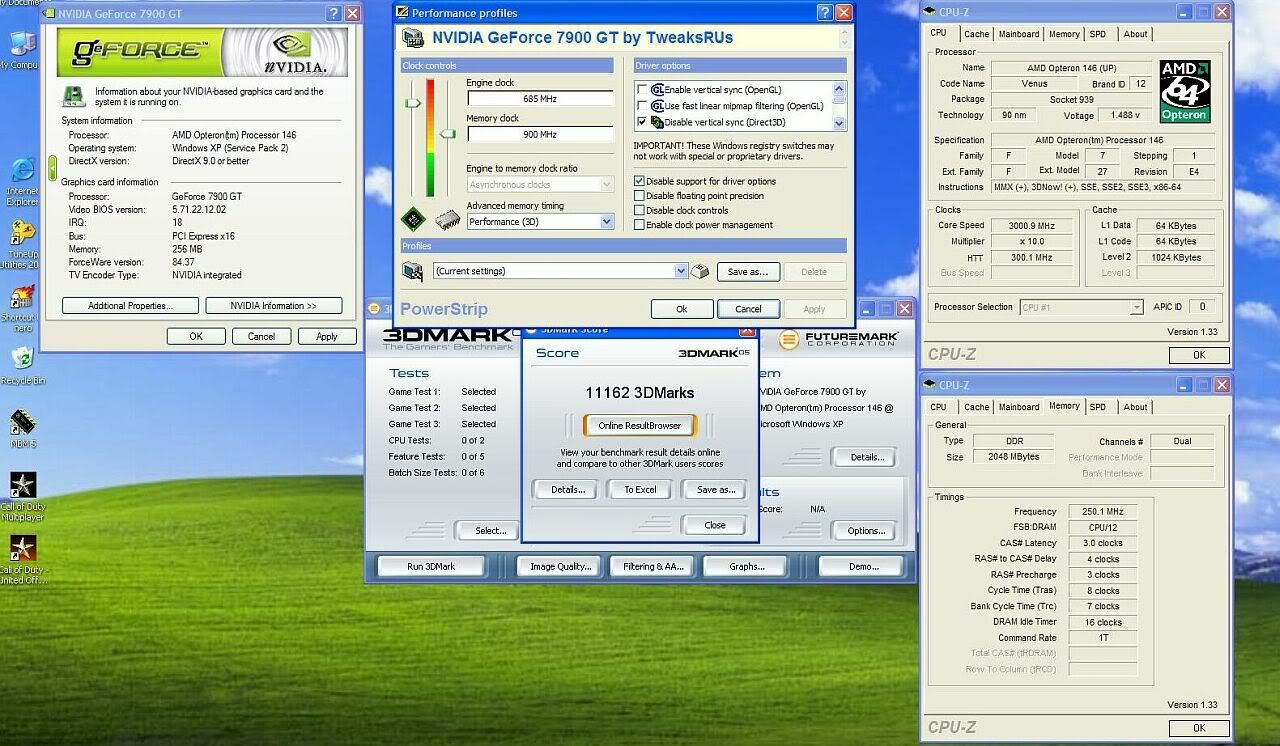
Task: Click the GL icon beside fast linear mipmap filtering
Action: [x=658, y=106]
